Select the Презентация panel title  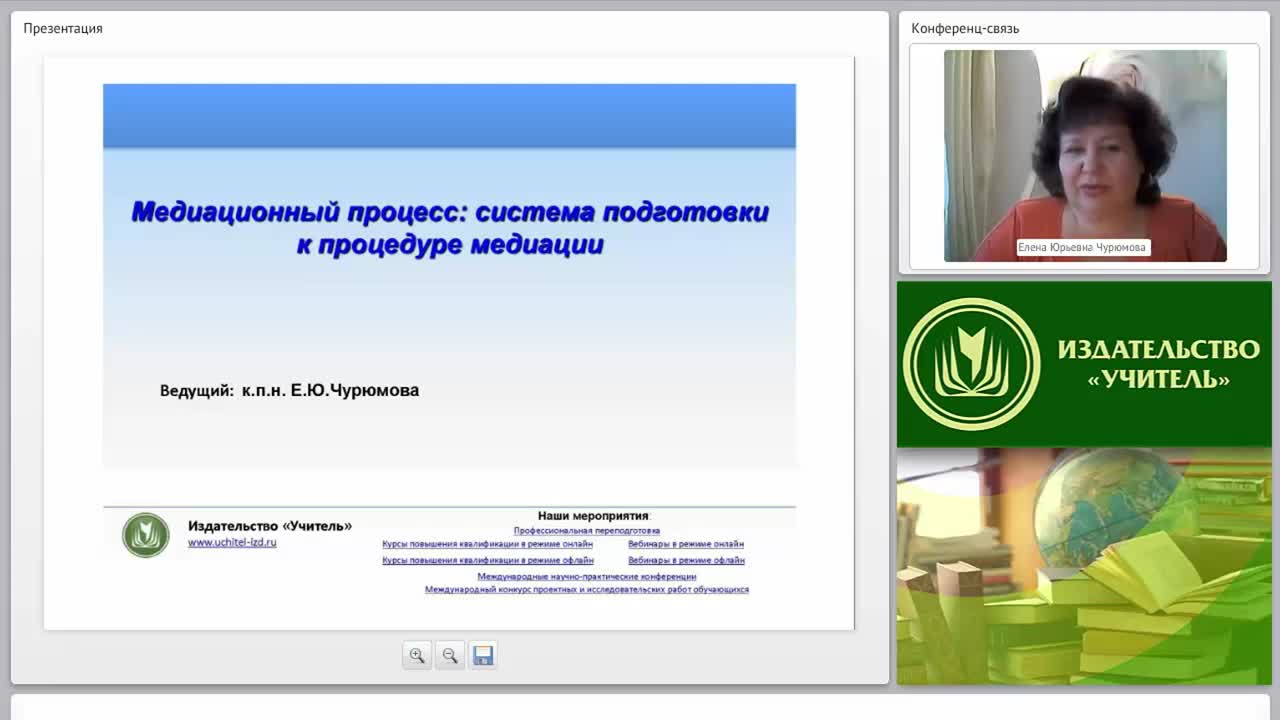(63, 28)
